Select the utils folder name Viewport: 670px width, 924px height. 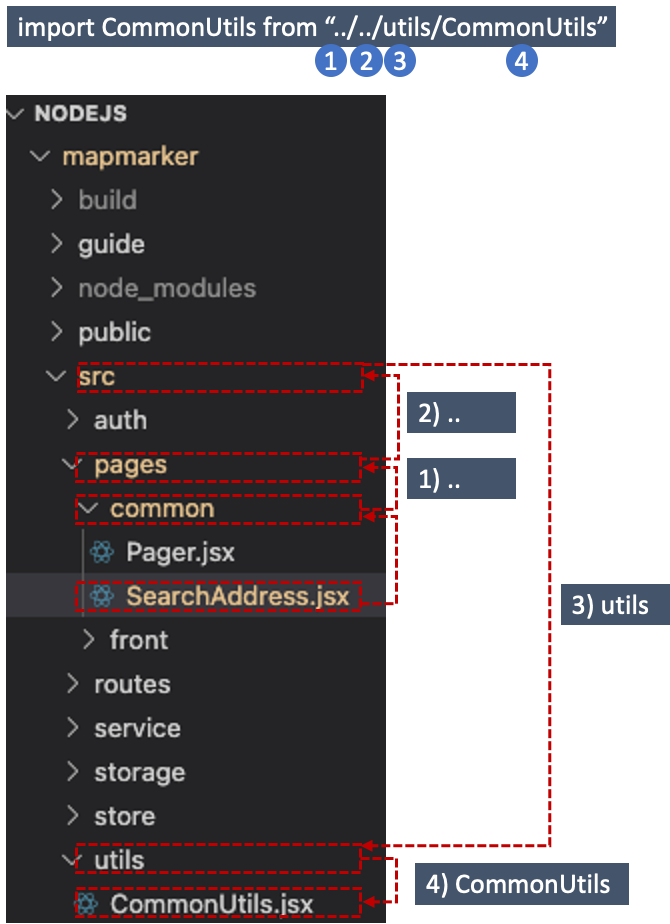click(119, 860)
